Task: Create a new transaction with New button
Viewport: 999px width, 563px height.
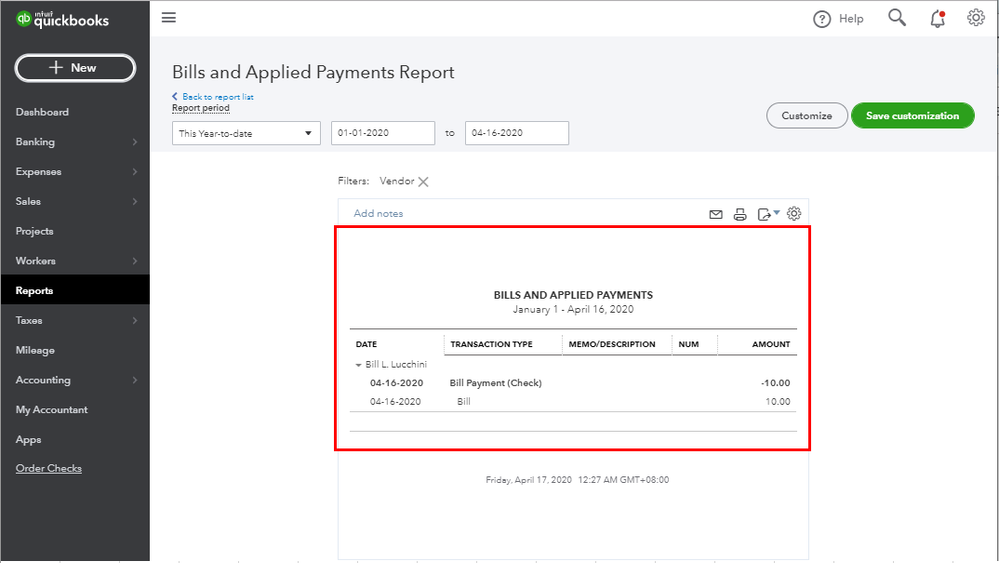Action: [x=75, y=68]
